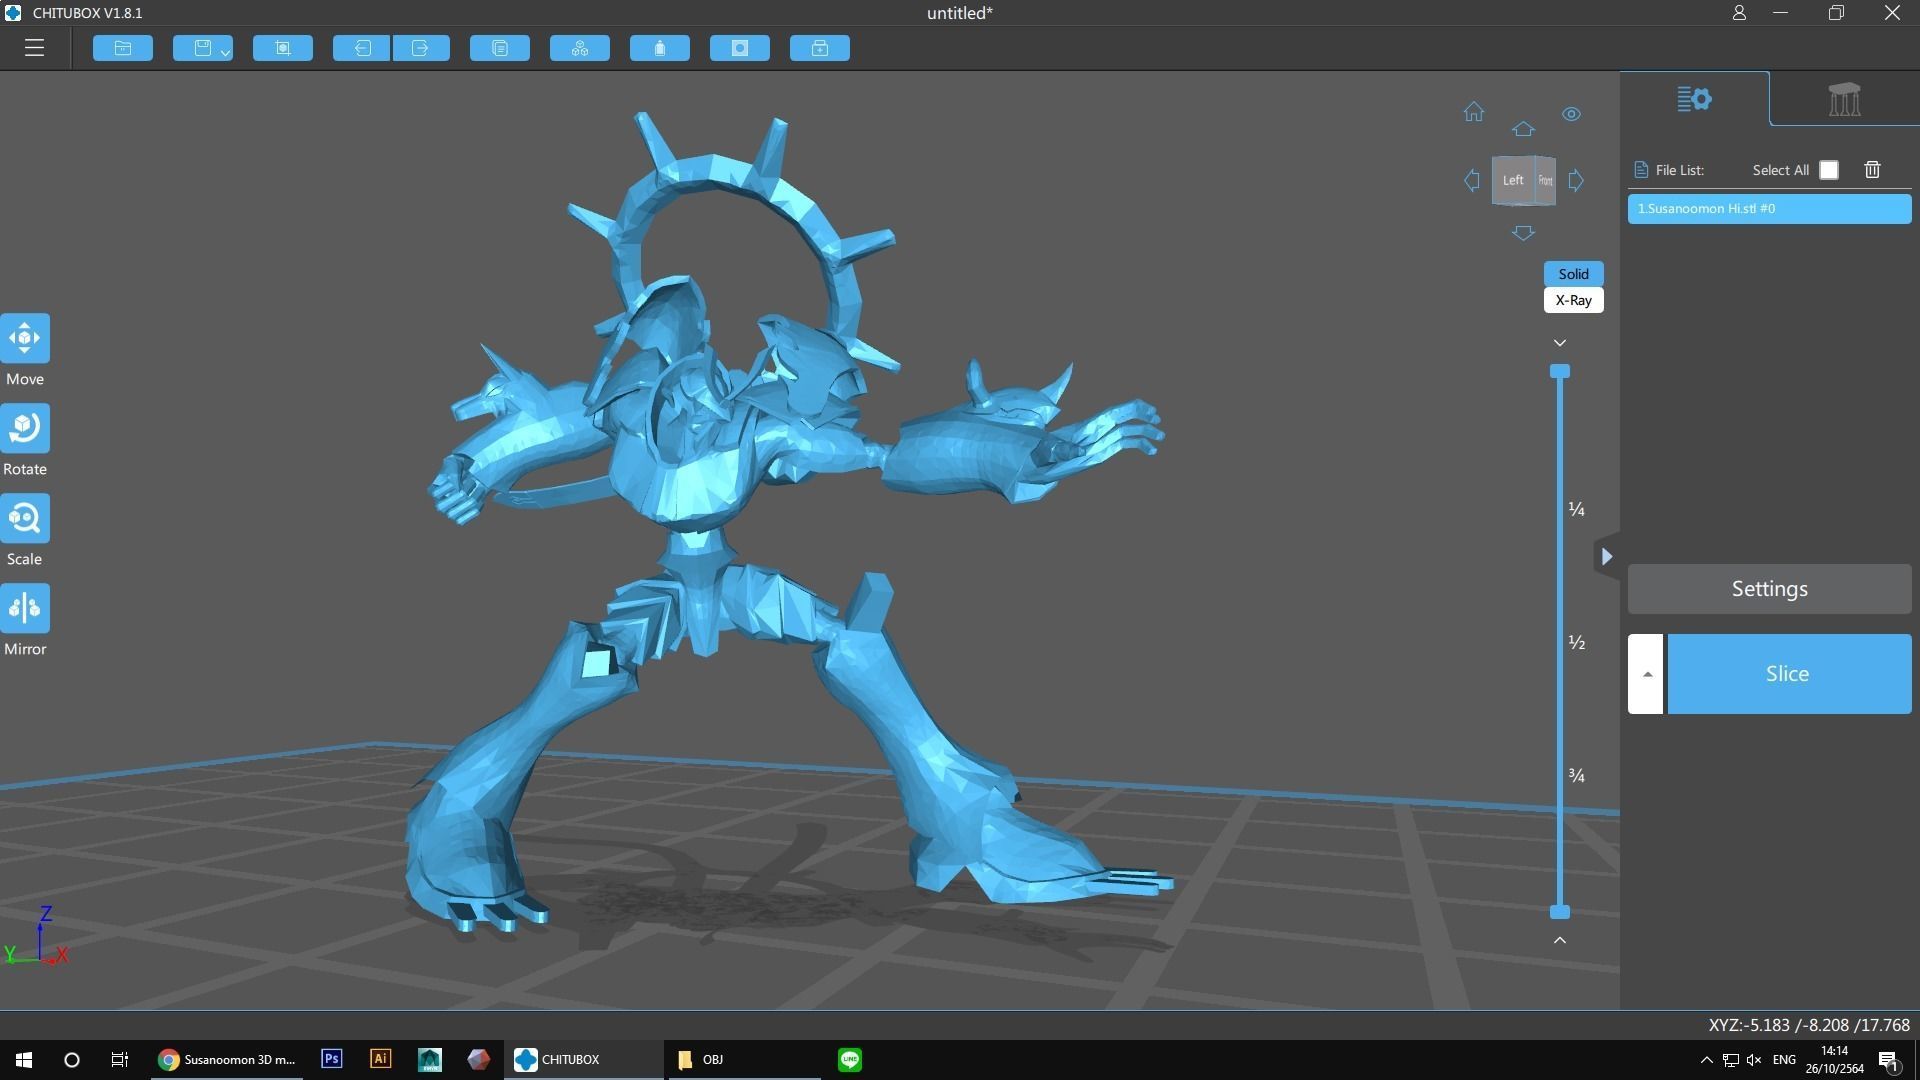Expand options arrow beside Slice
Viewport: 1920px width, 1080px height.
[1646, 674]
